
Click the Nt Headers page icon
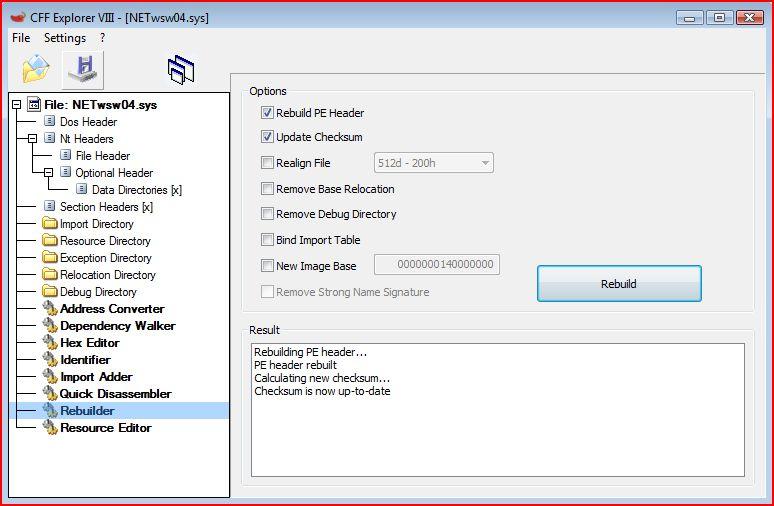pos(49,138)
